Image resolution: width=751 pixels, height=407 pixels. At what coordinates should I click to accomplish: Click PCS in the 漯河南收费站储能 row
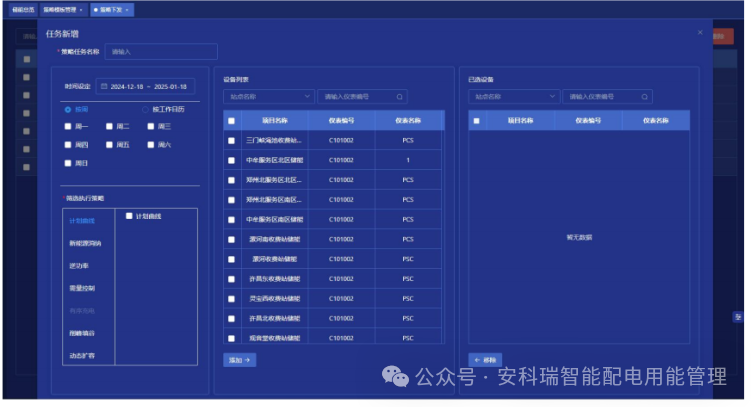pyautogui.click(x=408, y=239)
